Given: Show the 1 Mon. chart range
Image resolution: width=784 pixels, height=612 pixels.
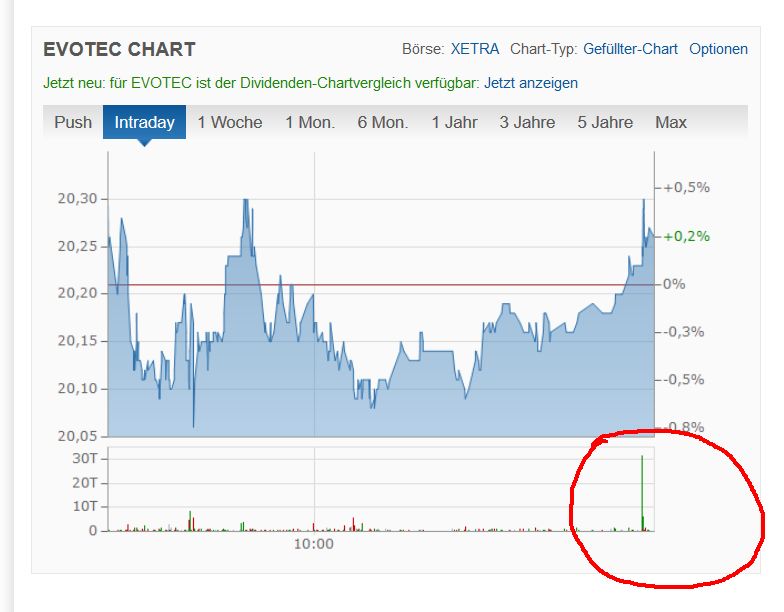Looking at the screenshot, I should tap(310, 122).
